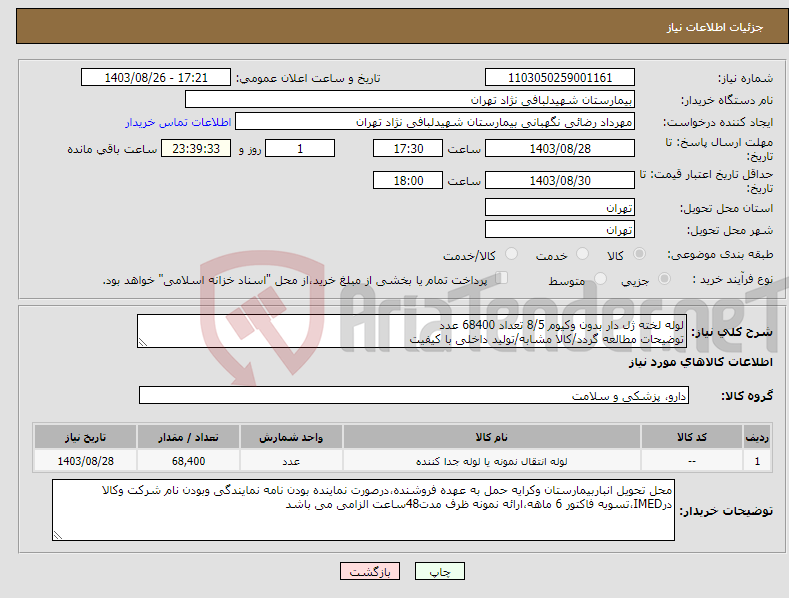Click the بازگشت (back) button
This screenshot has height=598, width=789.
370,571
